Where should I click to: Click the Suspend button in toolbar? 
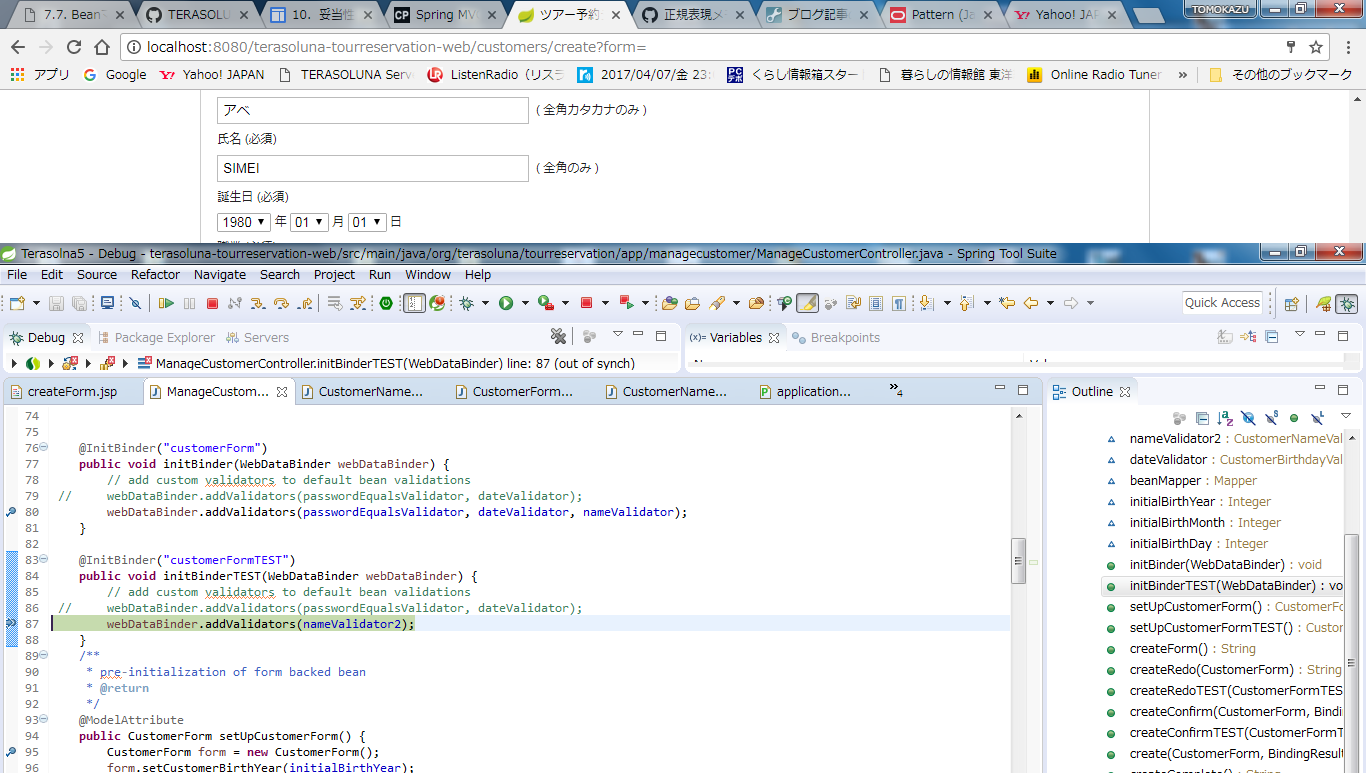coord(189,303)
